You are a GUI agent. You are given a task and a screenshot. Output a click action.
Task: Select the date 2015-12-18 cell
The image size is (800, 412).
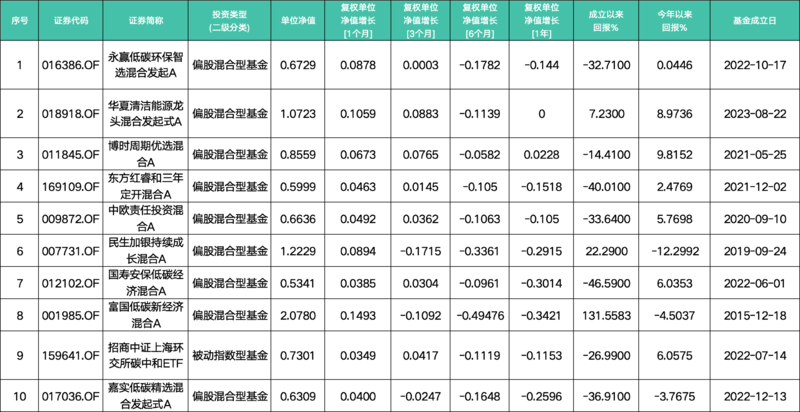point(755,316)
